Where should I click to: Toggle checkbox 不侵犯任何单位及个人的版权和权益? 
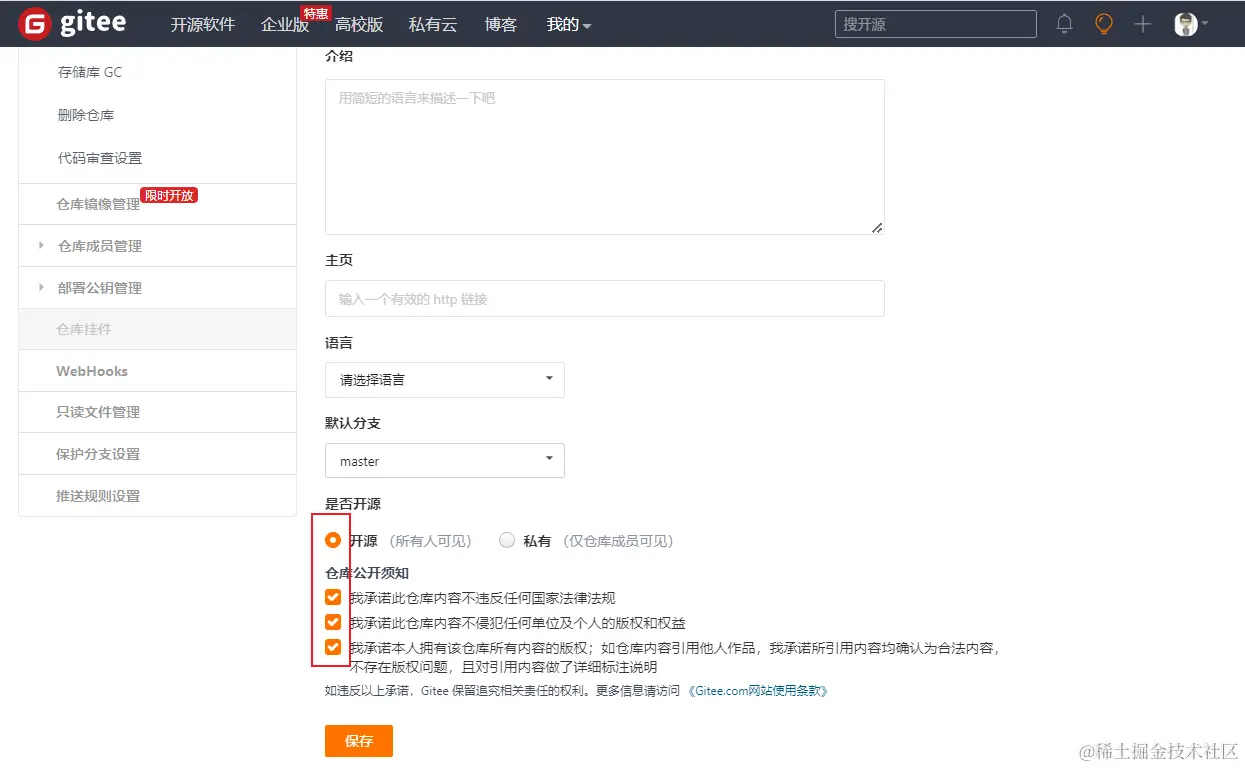pos(333,622)
